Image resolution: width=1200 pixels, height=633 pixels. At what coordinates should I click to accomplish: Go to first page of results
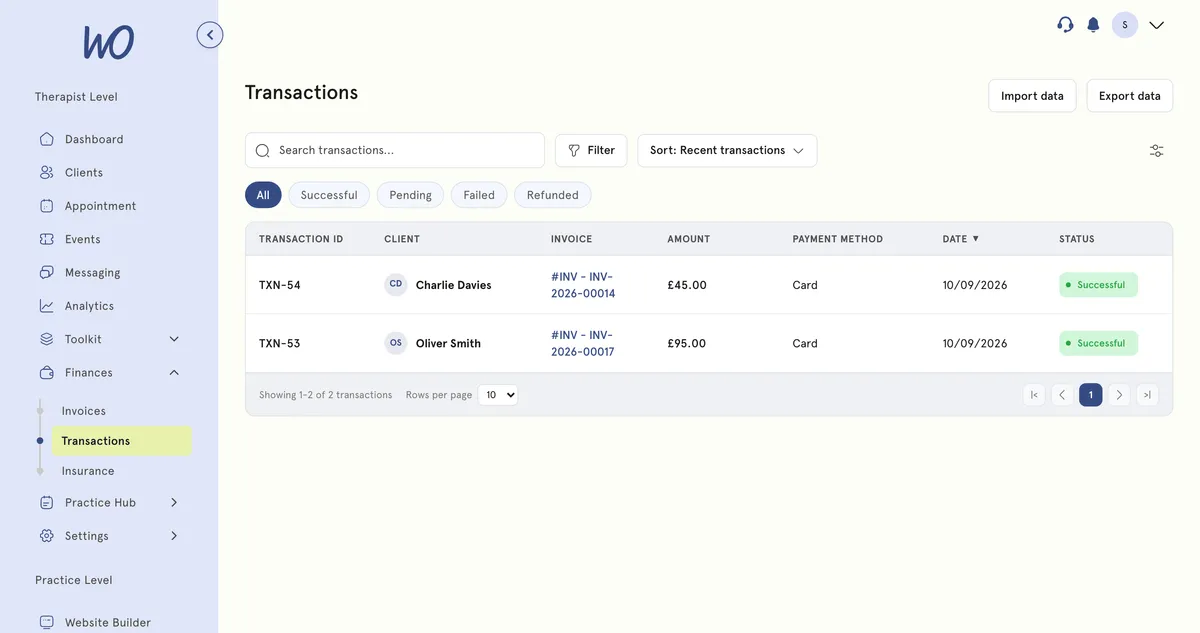tap(1034, 395)
